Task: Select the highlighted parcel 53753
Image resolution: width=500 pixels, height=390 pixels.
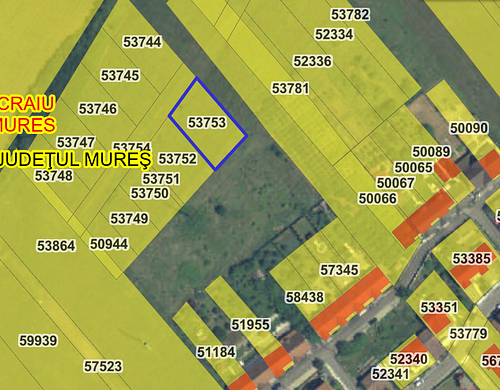Action: 208,124
